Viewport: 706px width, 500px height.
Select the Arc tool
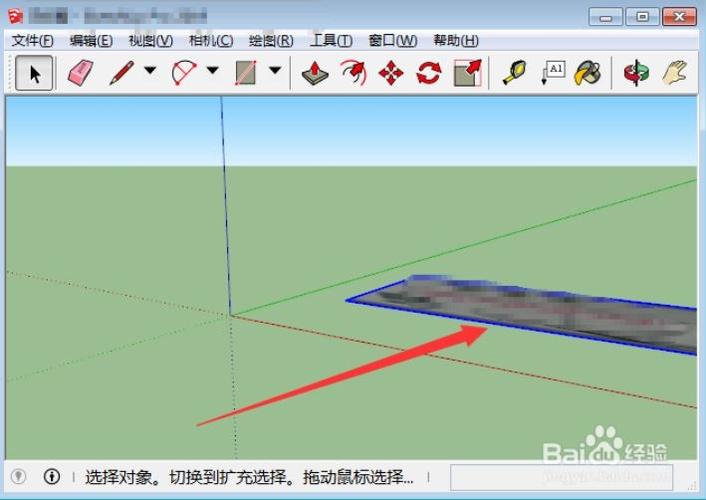click(x=184, y=73)
